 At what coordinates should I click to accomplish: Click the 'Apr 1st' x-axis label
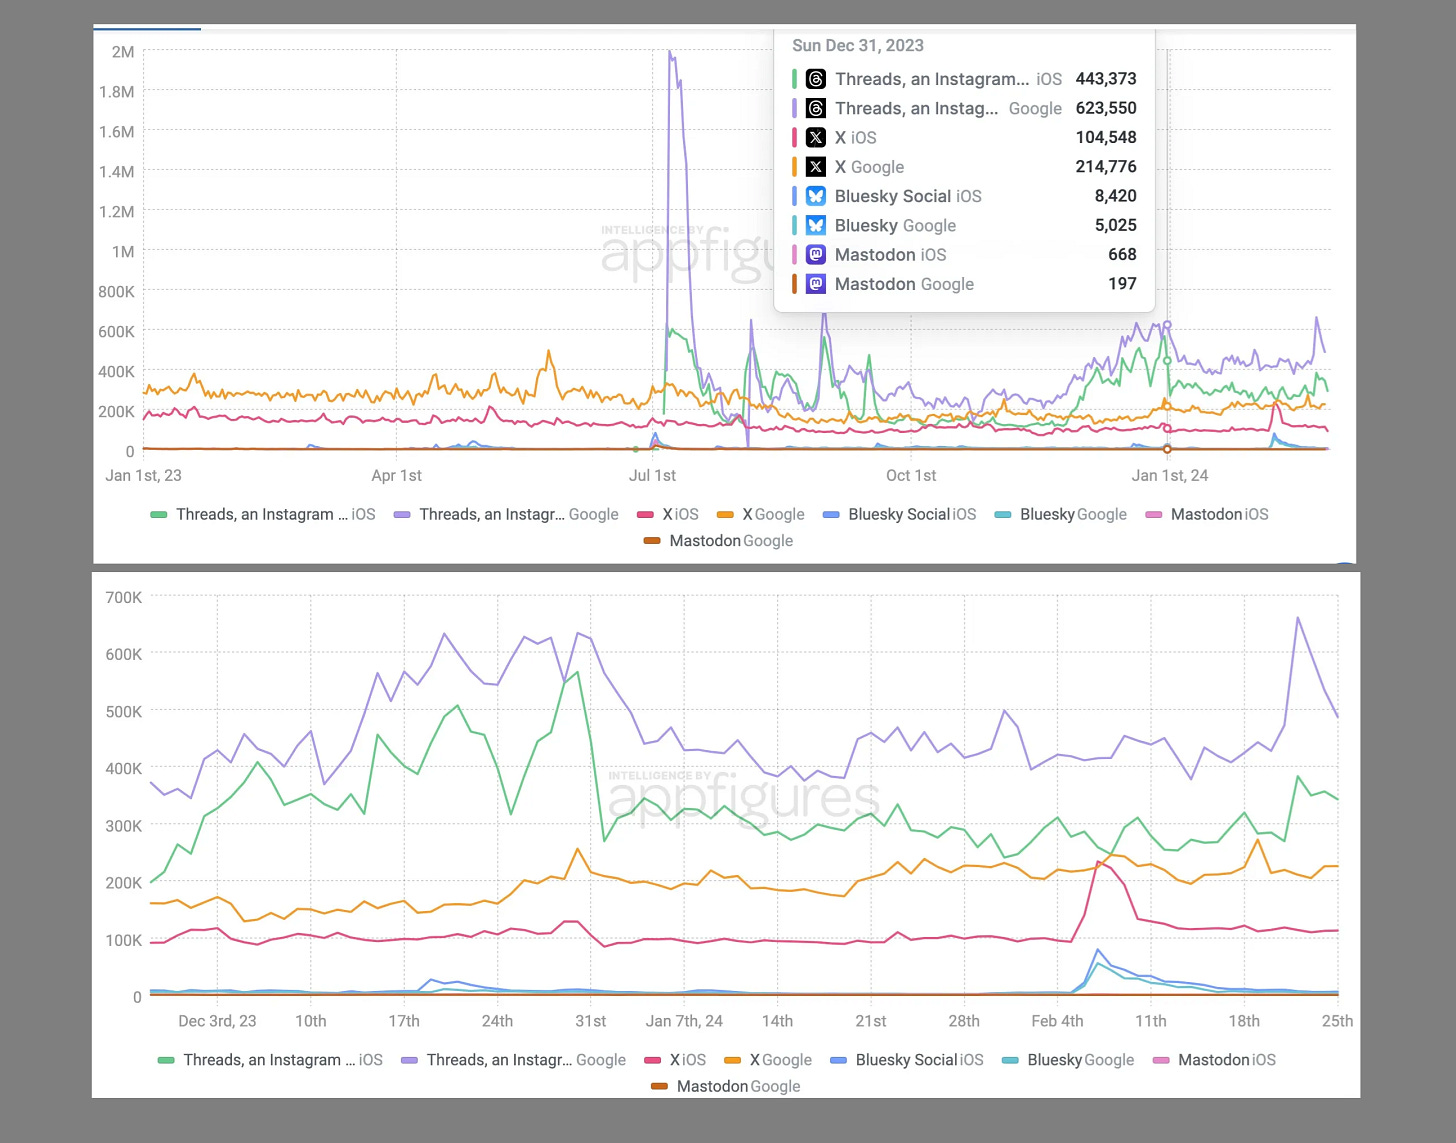pyautogui.click(x=397, y=476)
